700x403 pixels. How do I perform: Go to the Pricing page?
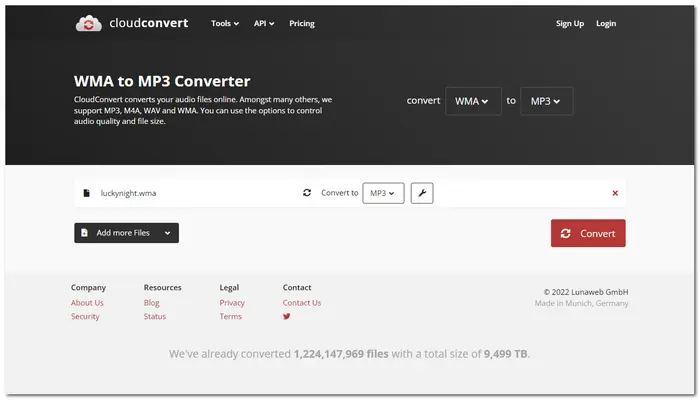point(301,23)
